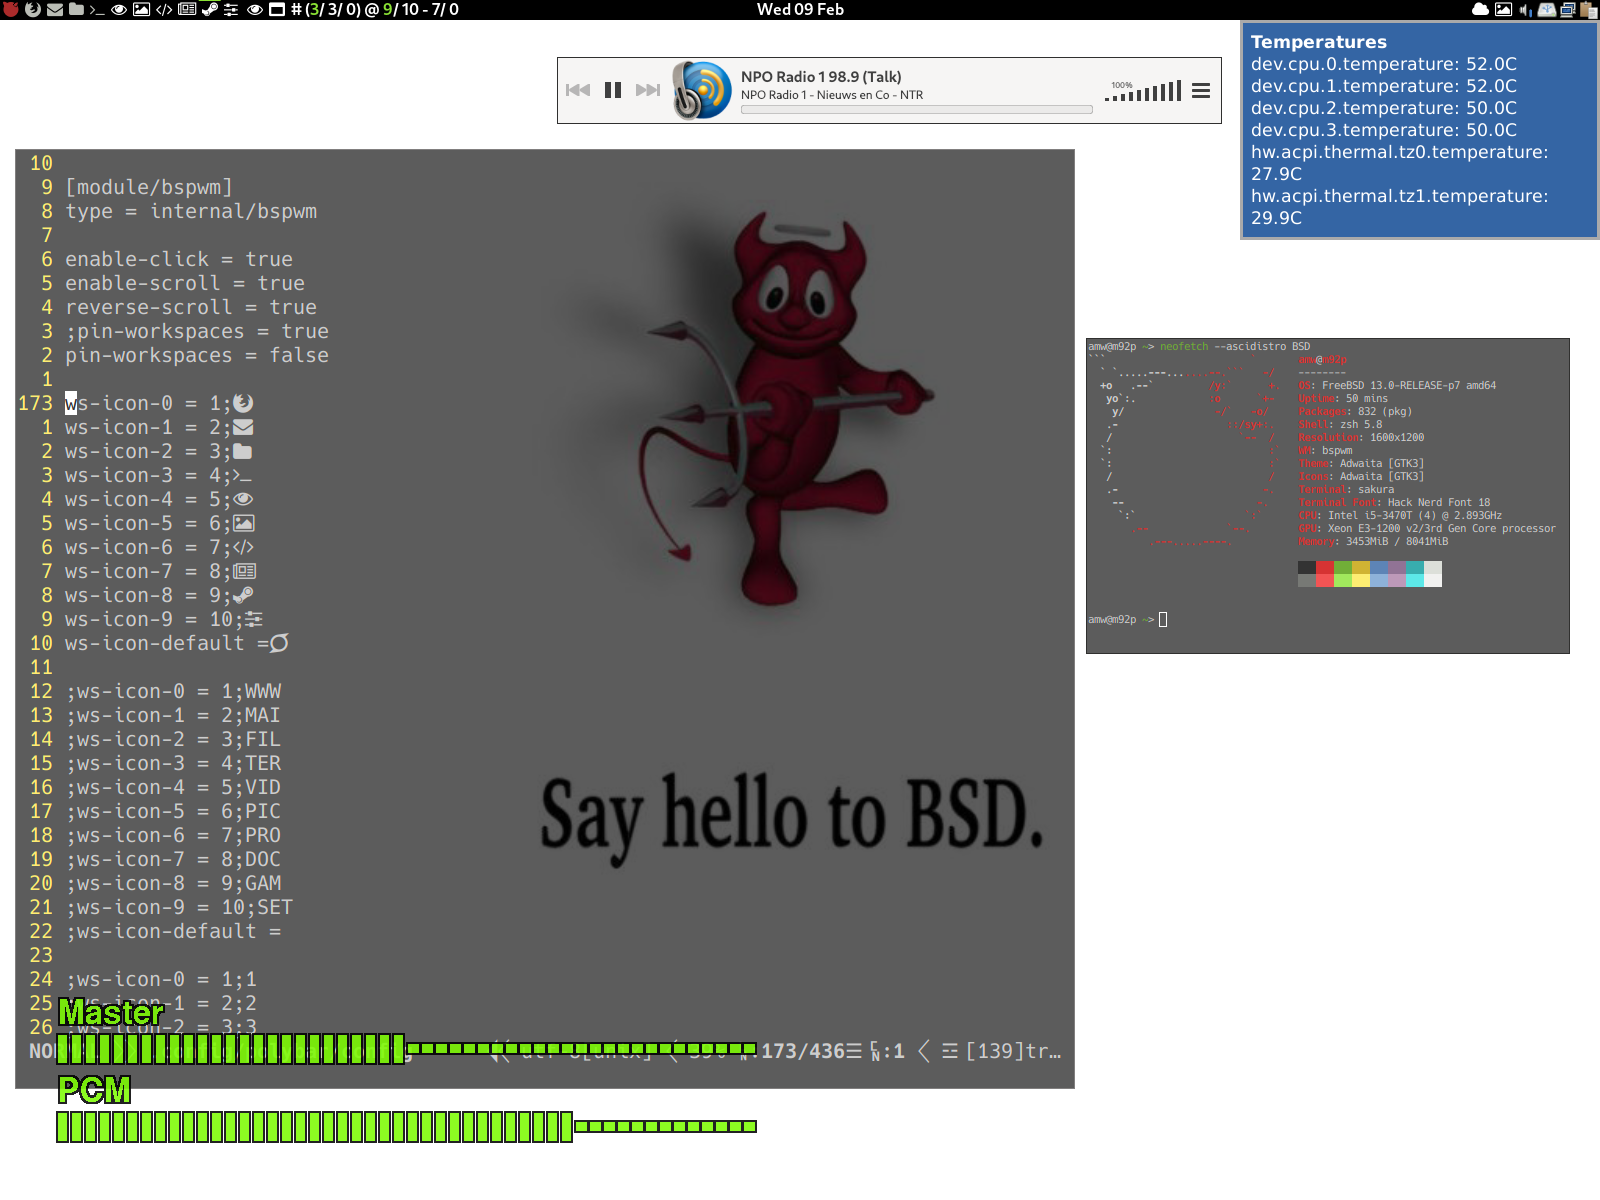This screenshot has height=1200, width=1600.
Task: Click 'dev.cpu.0.temperature: 52.0C' line
Action: (x=1384, y=63)
